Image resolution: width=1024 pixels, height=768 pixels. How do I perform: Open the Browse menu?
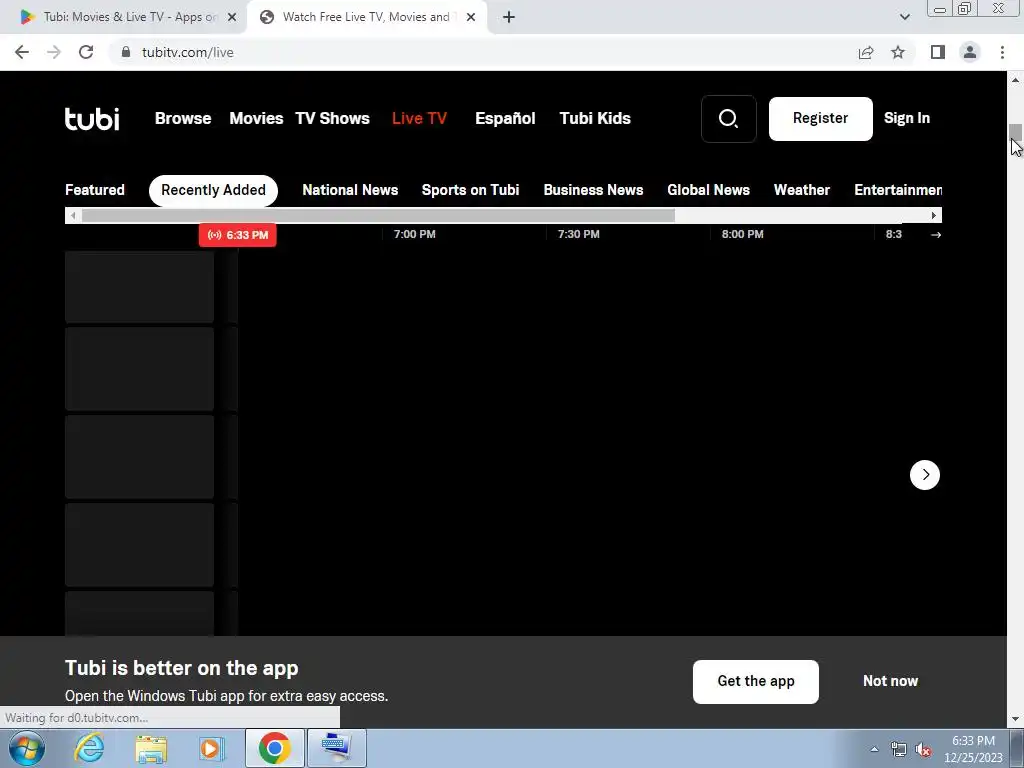183,118
